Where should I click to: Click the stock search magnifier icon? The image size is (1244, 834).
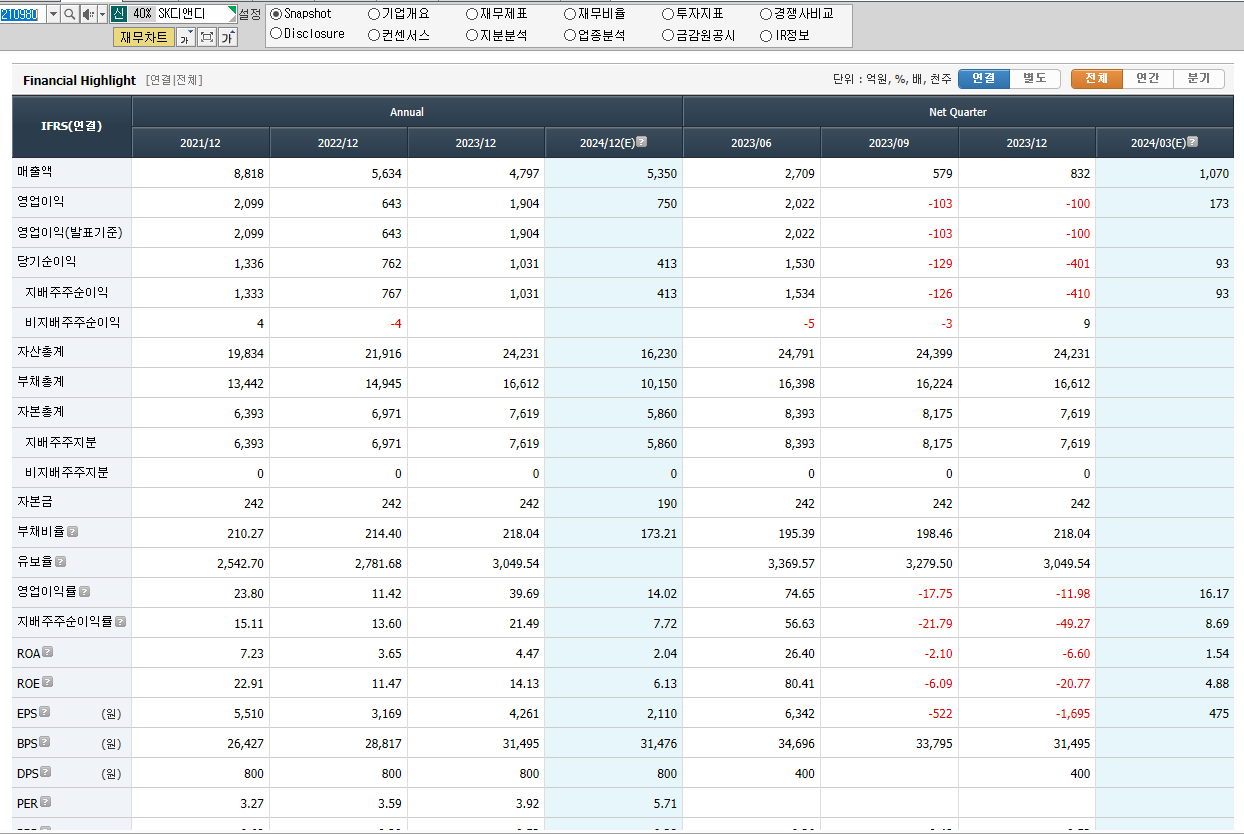pos(69,14)
